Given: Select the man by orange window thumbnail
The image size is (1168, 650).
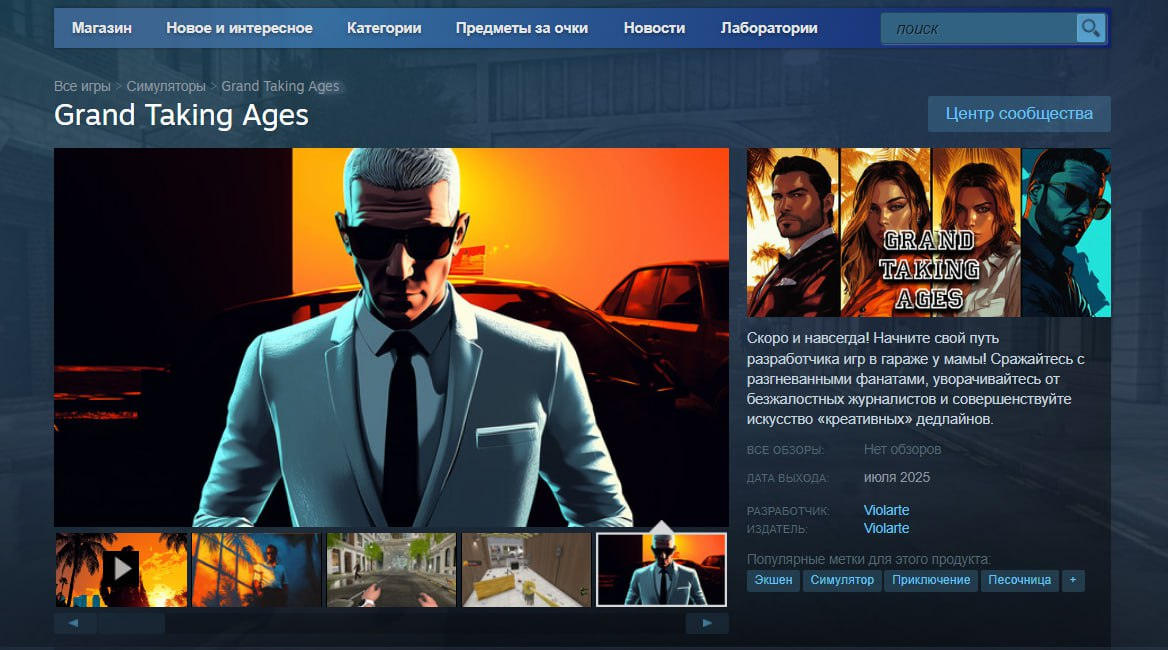Looking at the screenshot, I should point(256,570).
